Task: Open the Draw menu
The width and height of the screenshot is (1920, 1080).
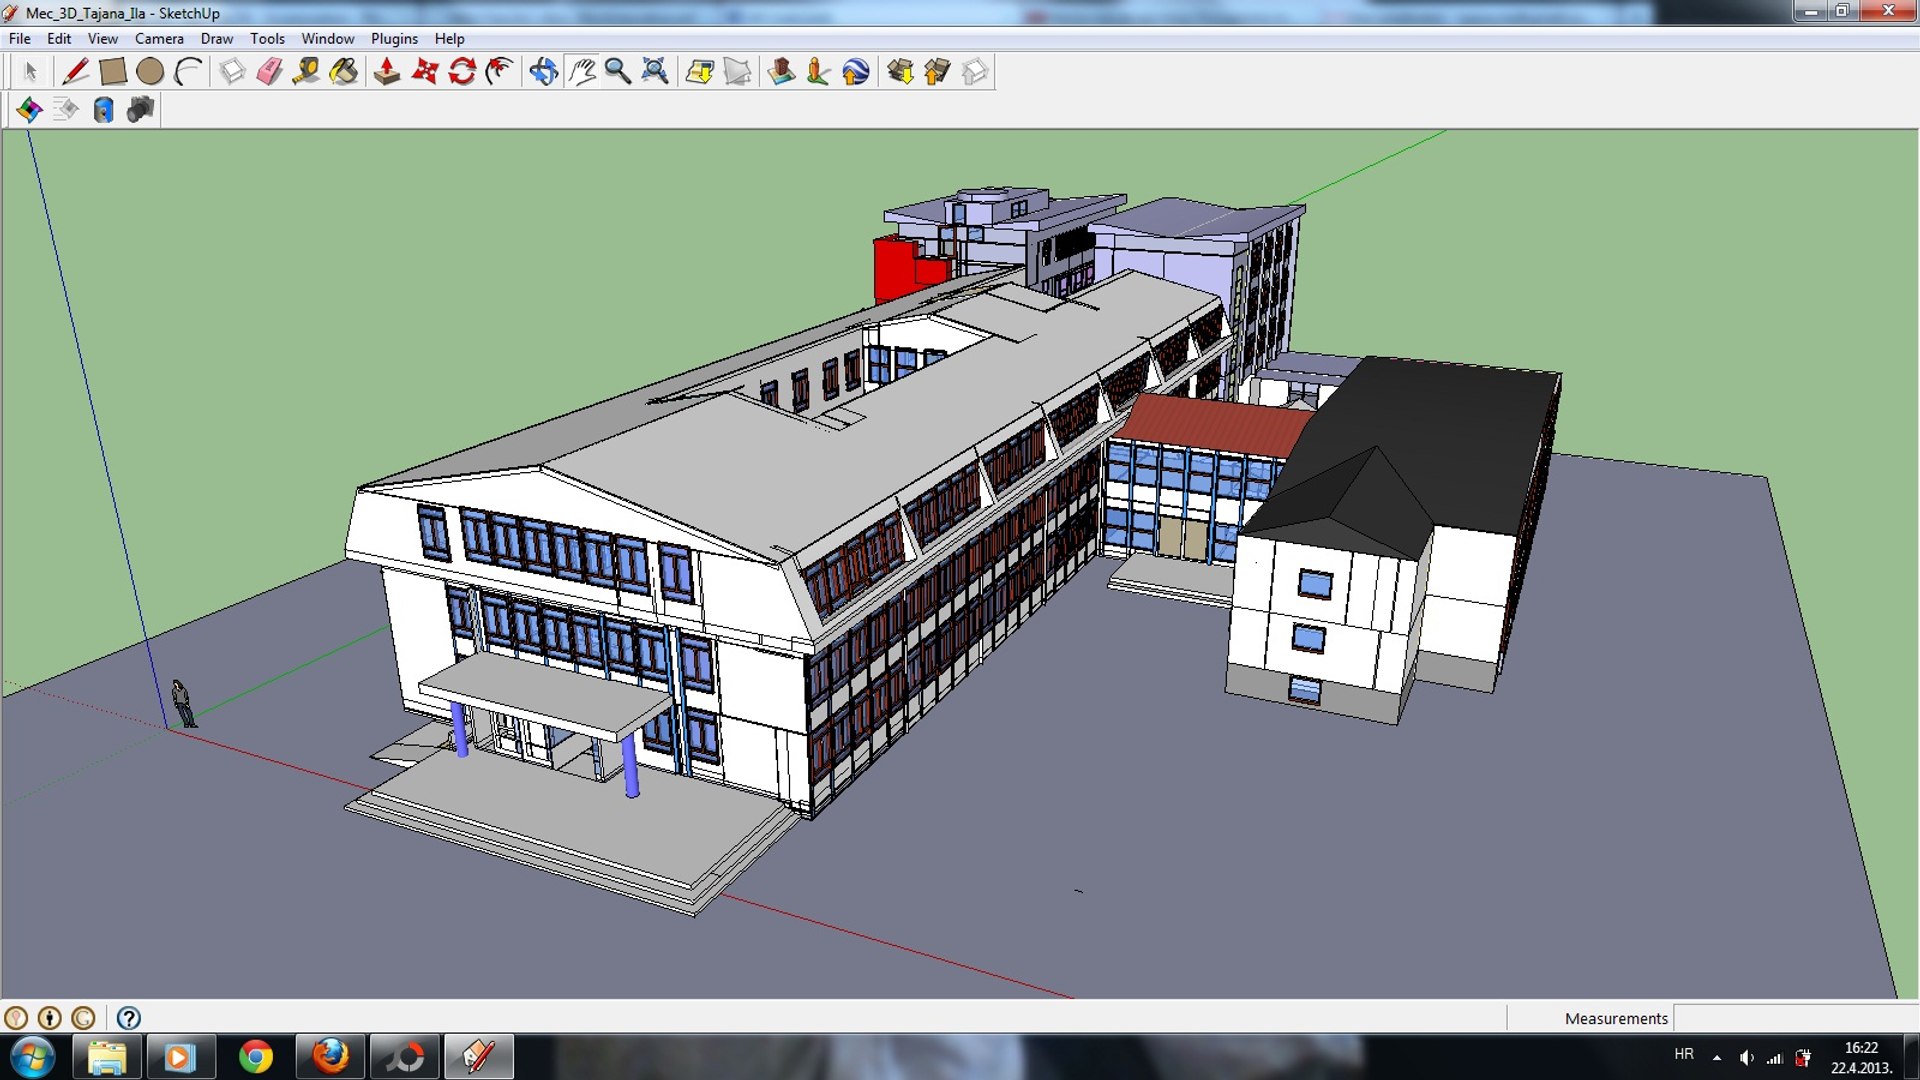Action: [217, 39]
